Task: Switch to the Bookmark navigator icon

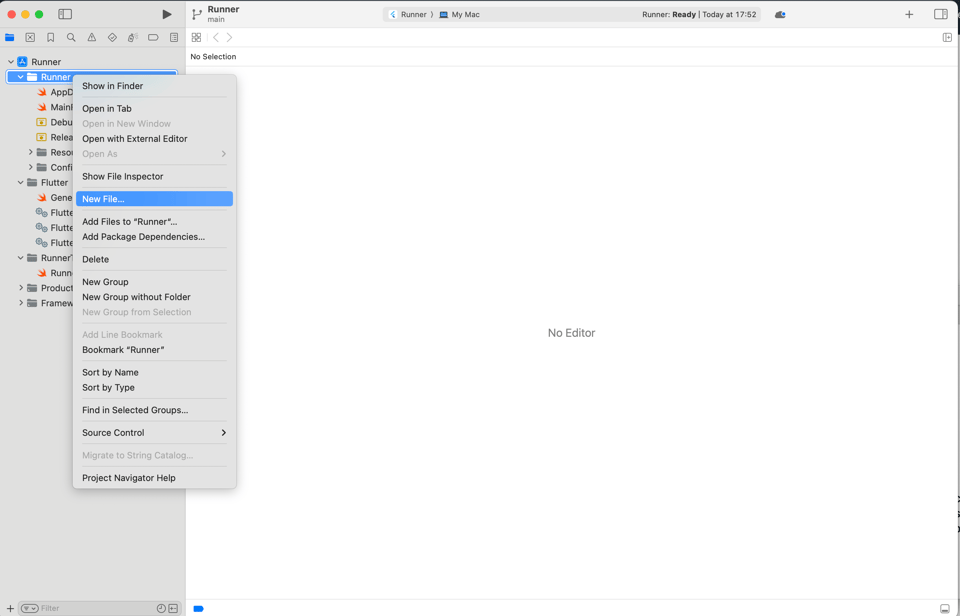Action: tap(51, 38)
